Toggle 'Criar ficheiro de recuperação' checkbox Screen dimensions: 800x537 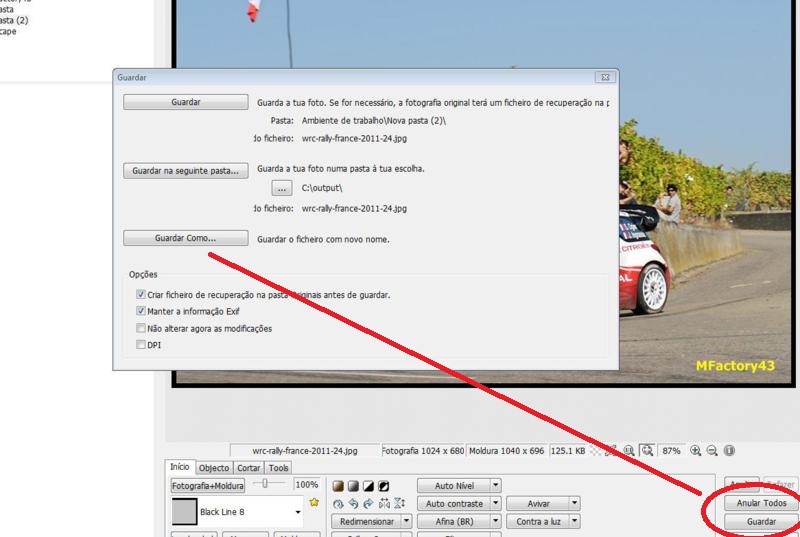tap(141, 294)
